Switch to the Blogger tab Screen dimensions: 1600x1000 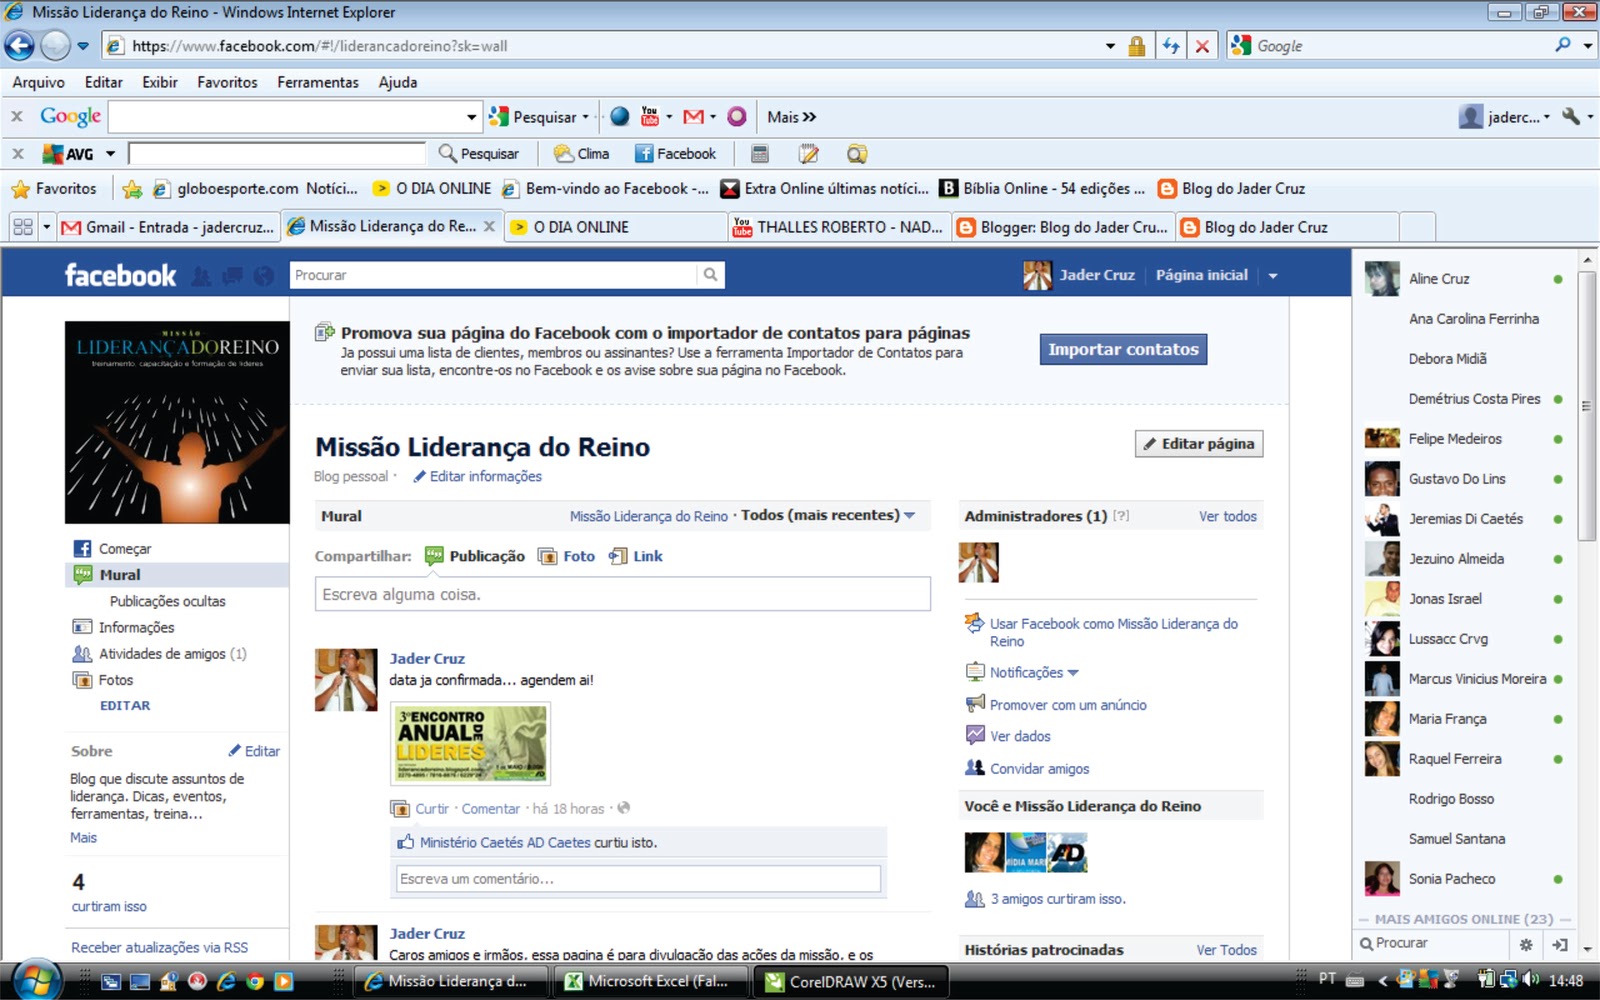(x=1064, y=227)
